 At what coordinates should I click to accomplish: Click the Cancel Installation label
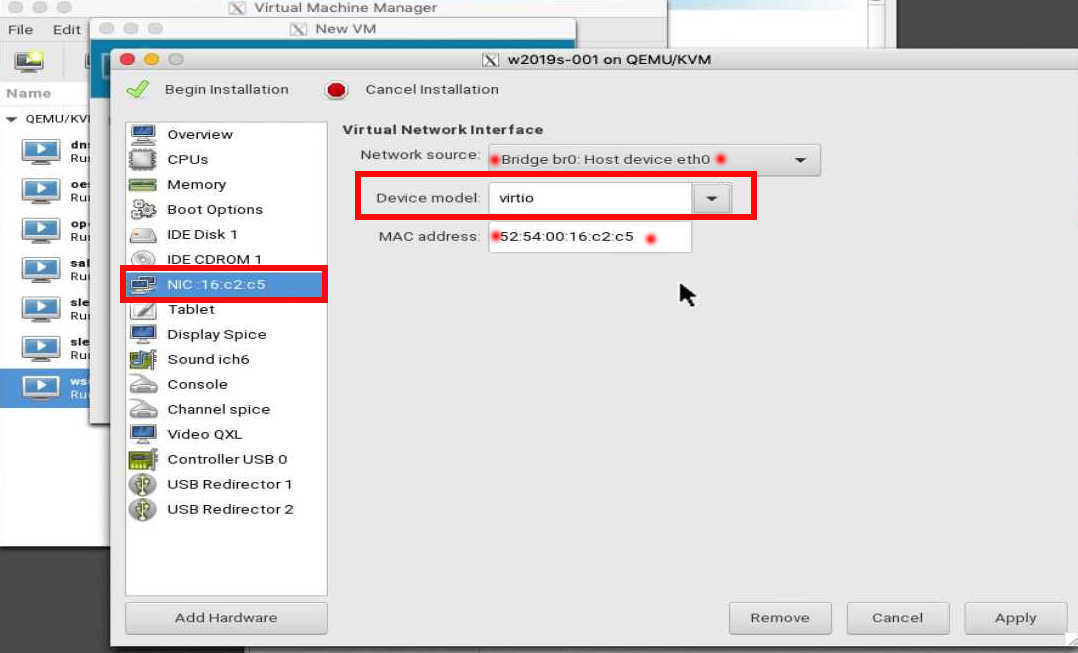click(432, 89)
